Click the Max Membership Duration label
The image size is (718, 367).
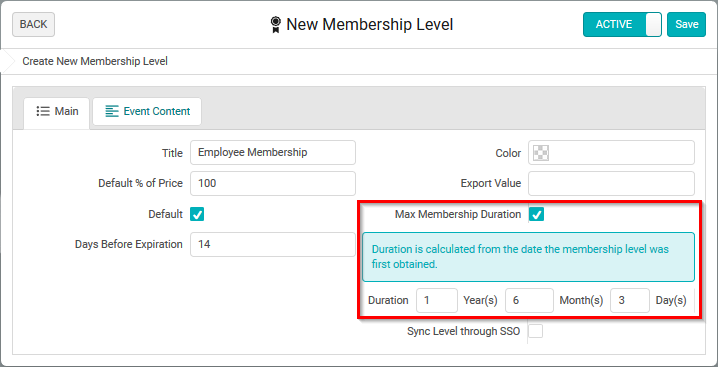coord(458,214)
